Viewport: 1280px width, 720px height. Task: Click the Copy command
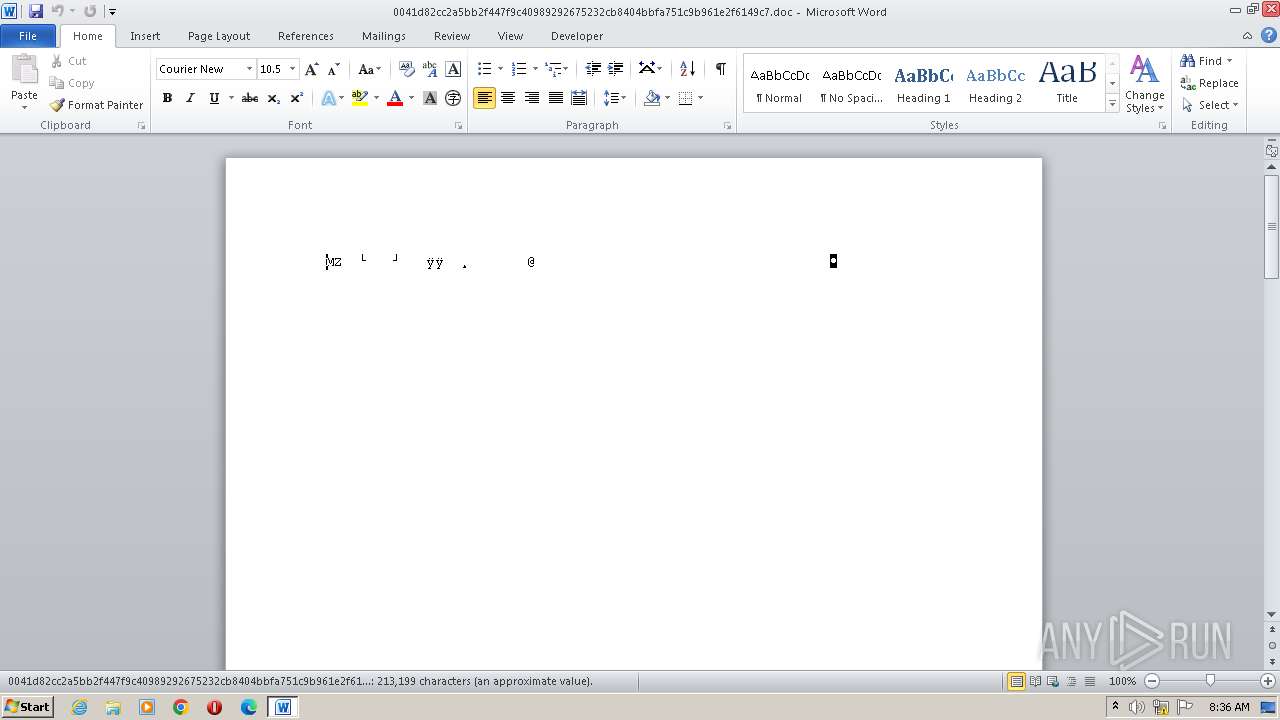[72, 83]
